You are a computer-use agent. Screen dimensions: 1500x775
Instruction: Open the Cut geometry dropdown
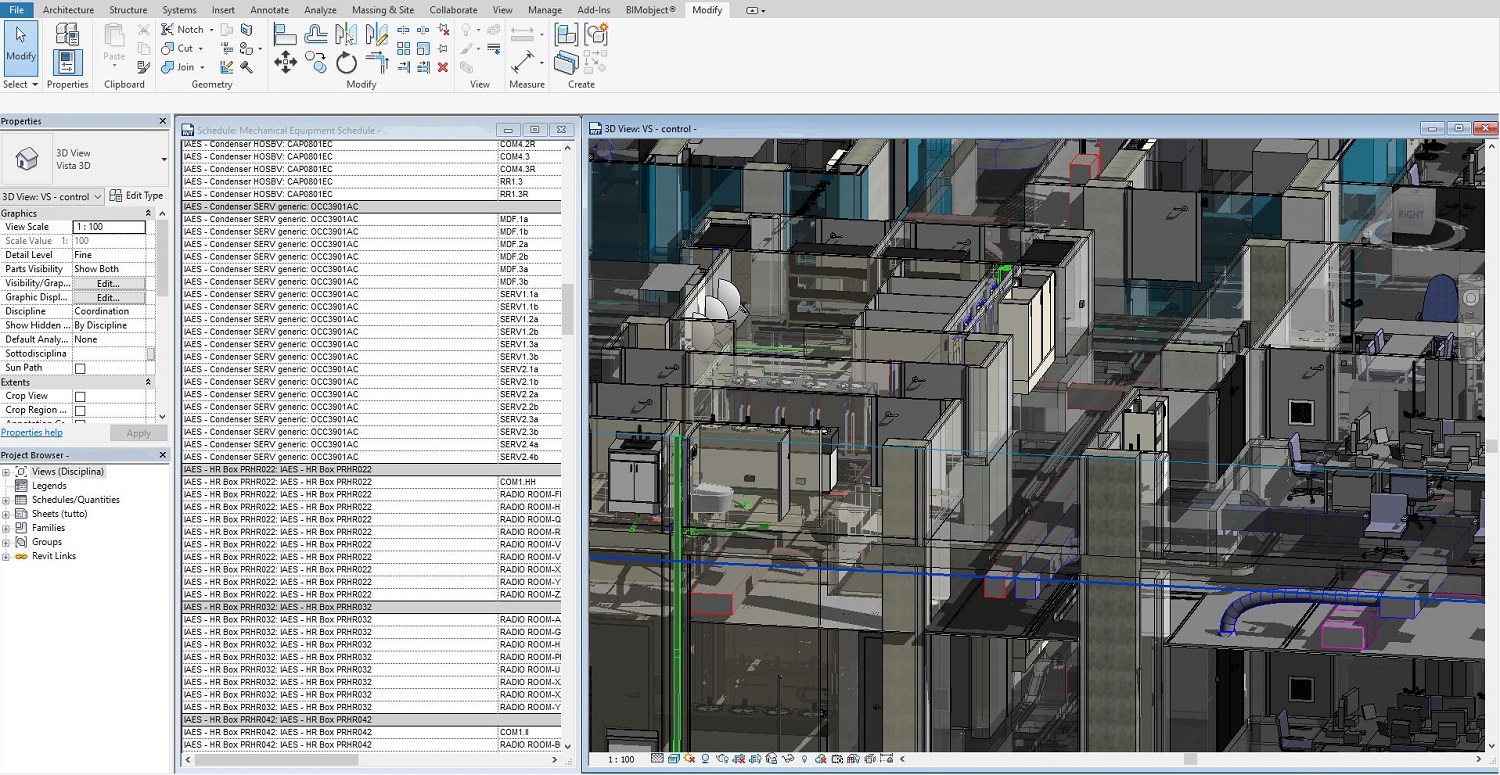click(200, 48)
